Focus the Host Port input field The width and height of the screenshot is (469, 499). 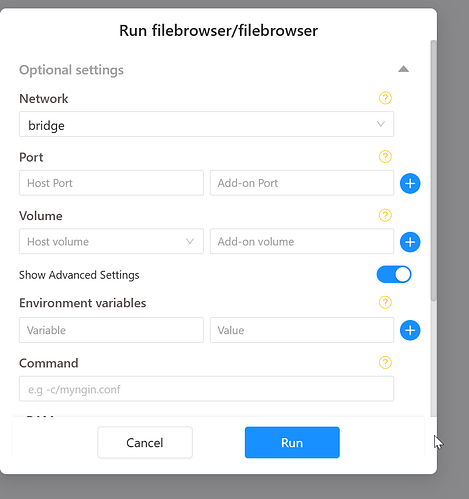111,183
